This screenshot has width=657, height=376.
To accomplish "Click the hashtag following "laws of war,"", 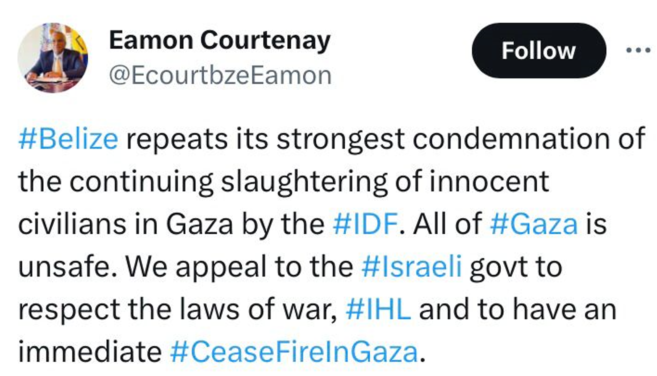I will point(378,309).
